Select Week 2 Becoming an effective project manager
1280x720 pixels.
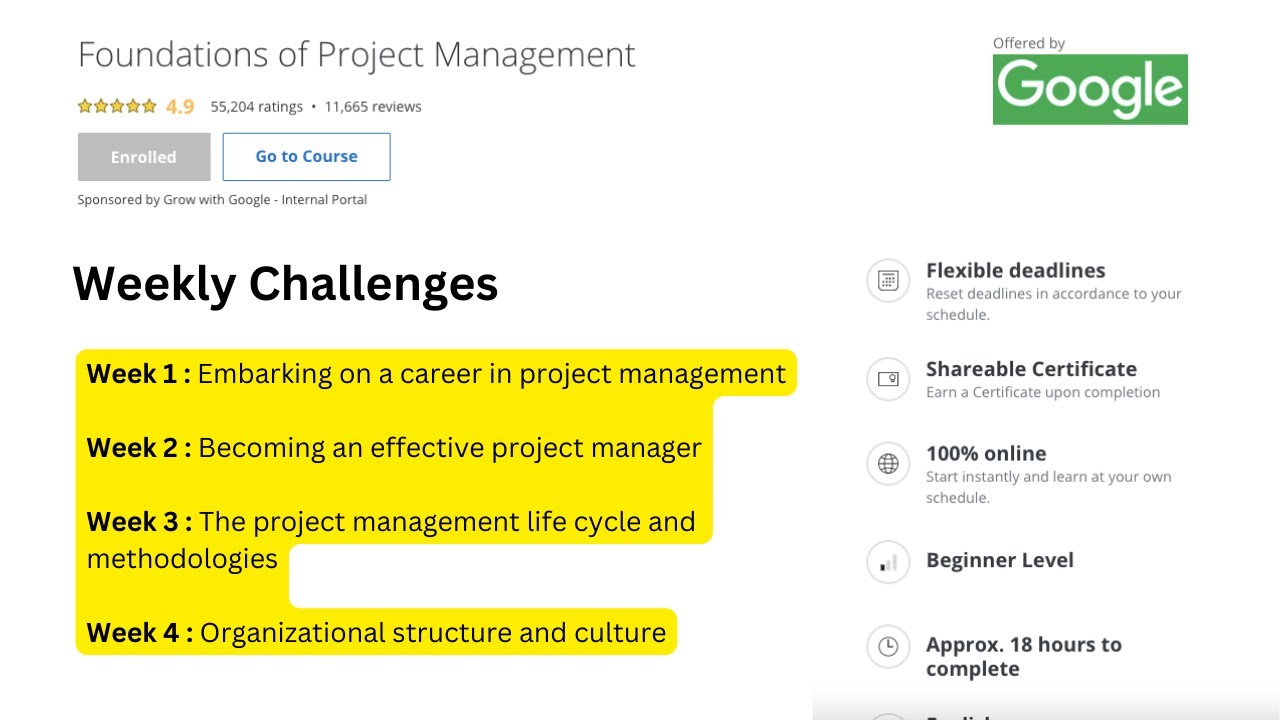click(x=394, y=448)
